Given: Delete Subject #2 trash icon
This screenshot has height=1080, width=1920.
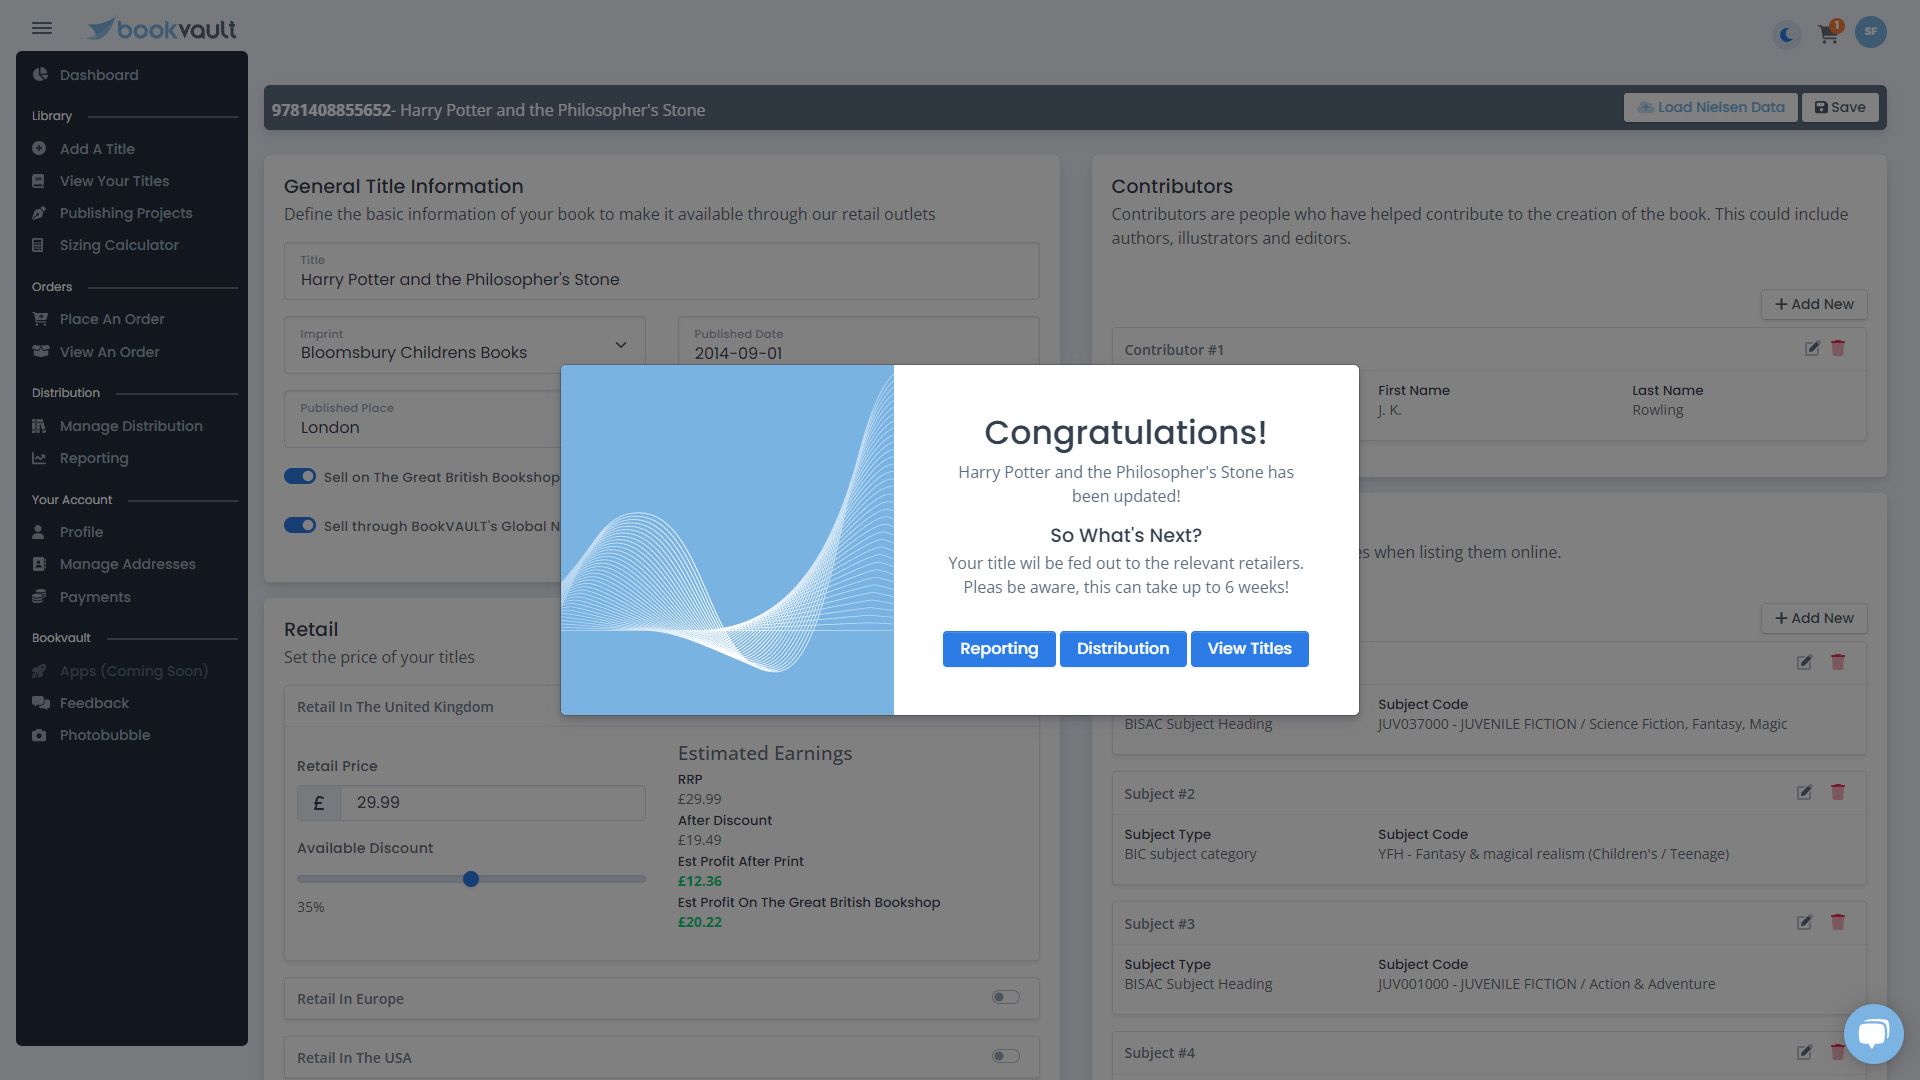Looking at the screenshot, I should click(x=1838, y=792).
